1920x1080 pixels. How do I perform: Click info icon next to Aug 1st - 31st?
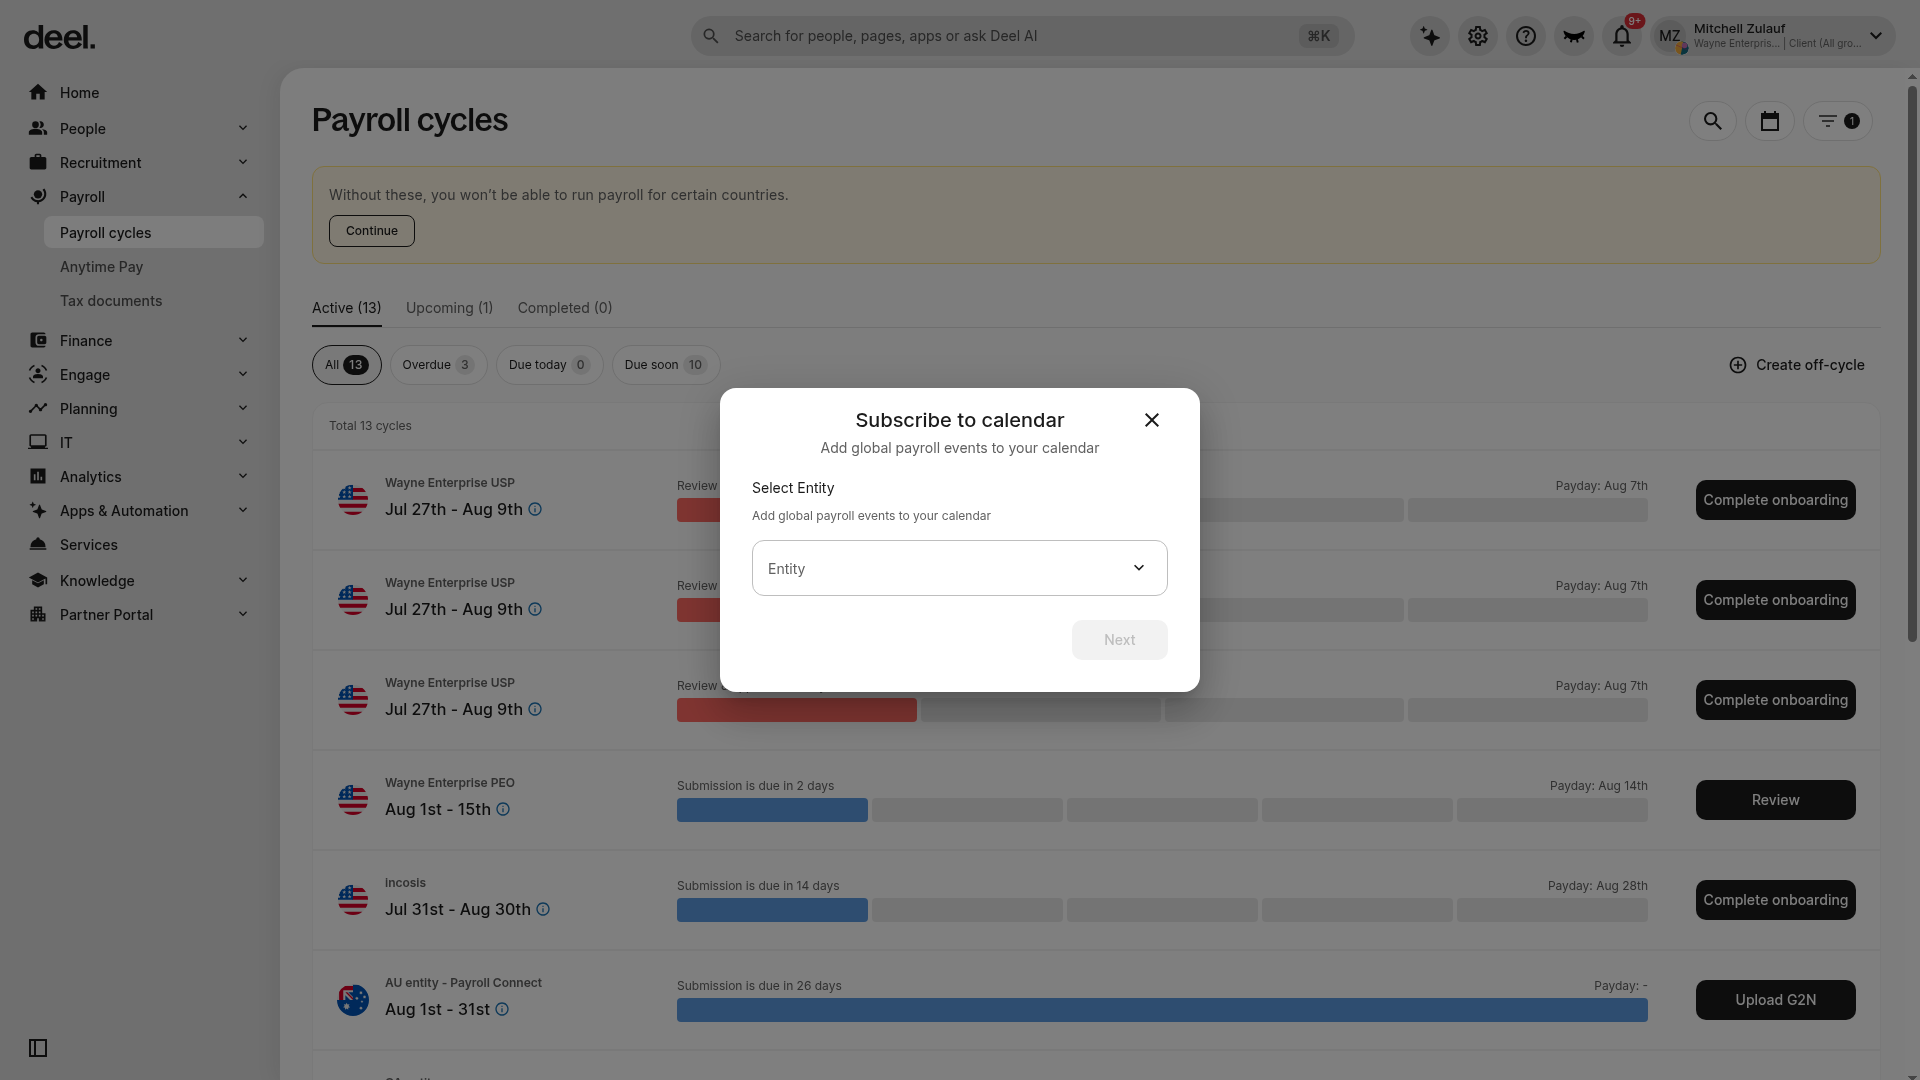click(x=502, y=1009)
